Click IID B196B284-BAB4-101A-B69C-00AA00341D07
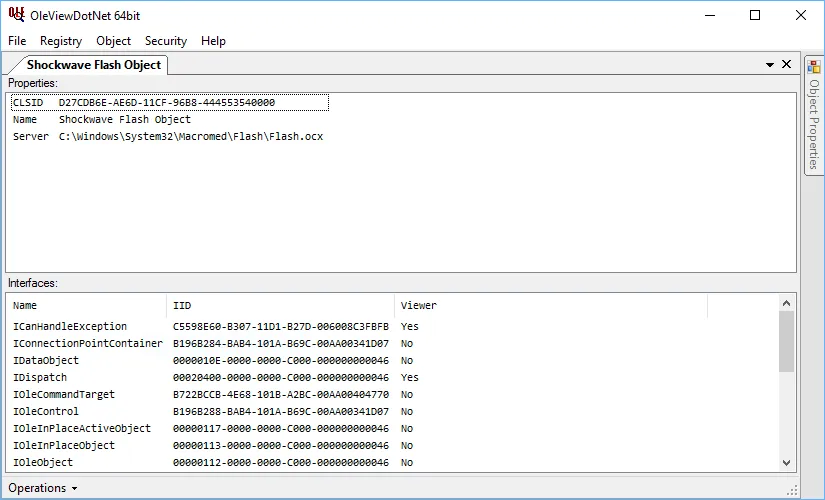The image size is (825, 500). [x=281, y=343]
